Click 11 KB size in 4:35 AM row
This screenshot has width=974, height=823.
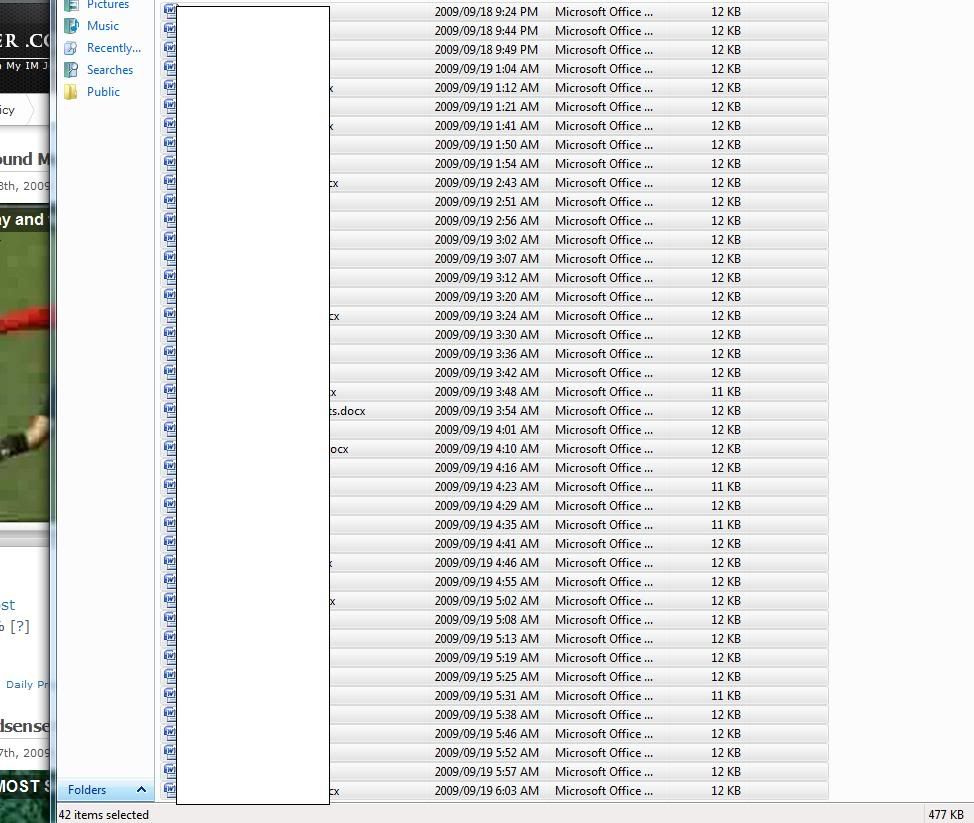click(726, 525)
